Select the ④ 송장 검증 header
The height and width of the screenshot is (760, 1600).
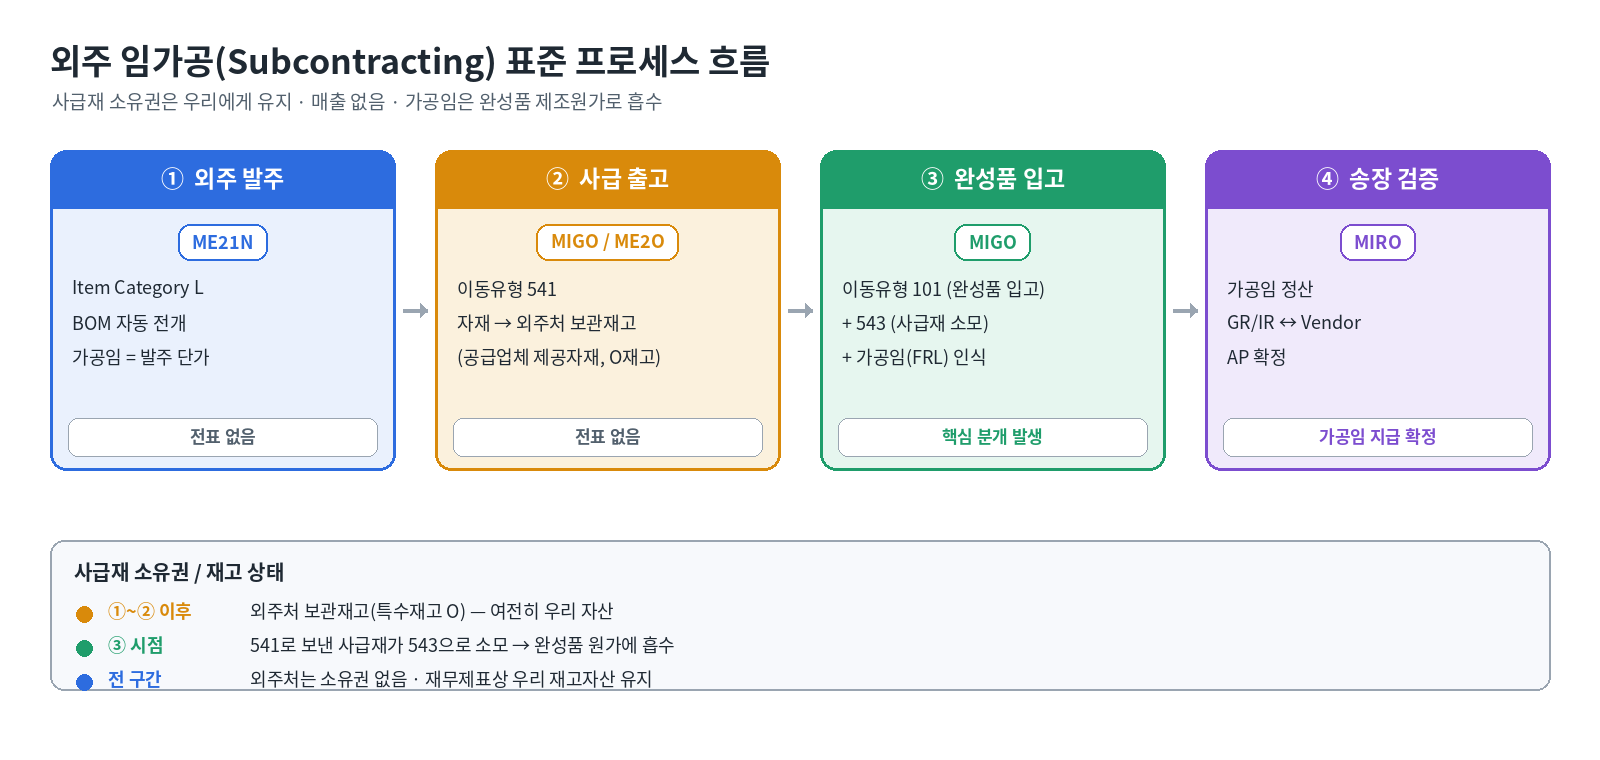tap(1378, 179)
